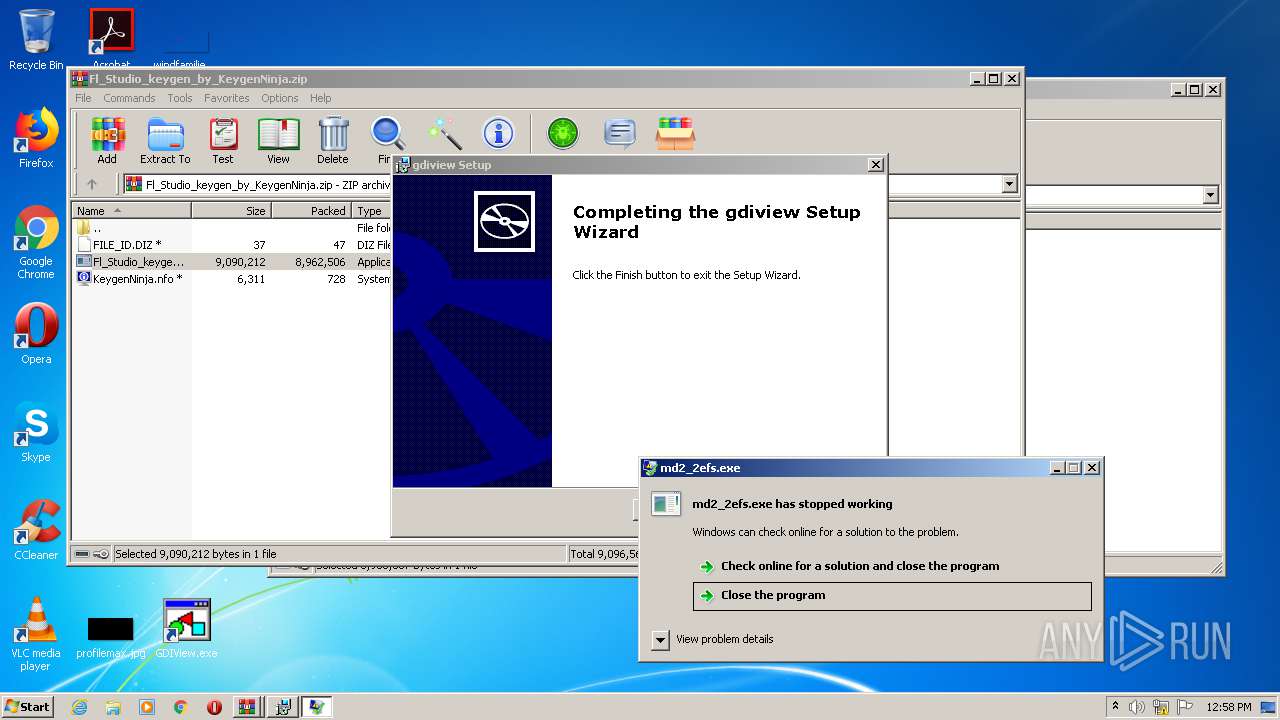Click the Test archive toolbar icon
Image resolution: width=1280 pixels, height=720 pixels.
click(x=223, y=140)
